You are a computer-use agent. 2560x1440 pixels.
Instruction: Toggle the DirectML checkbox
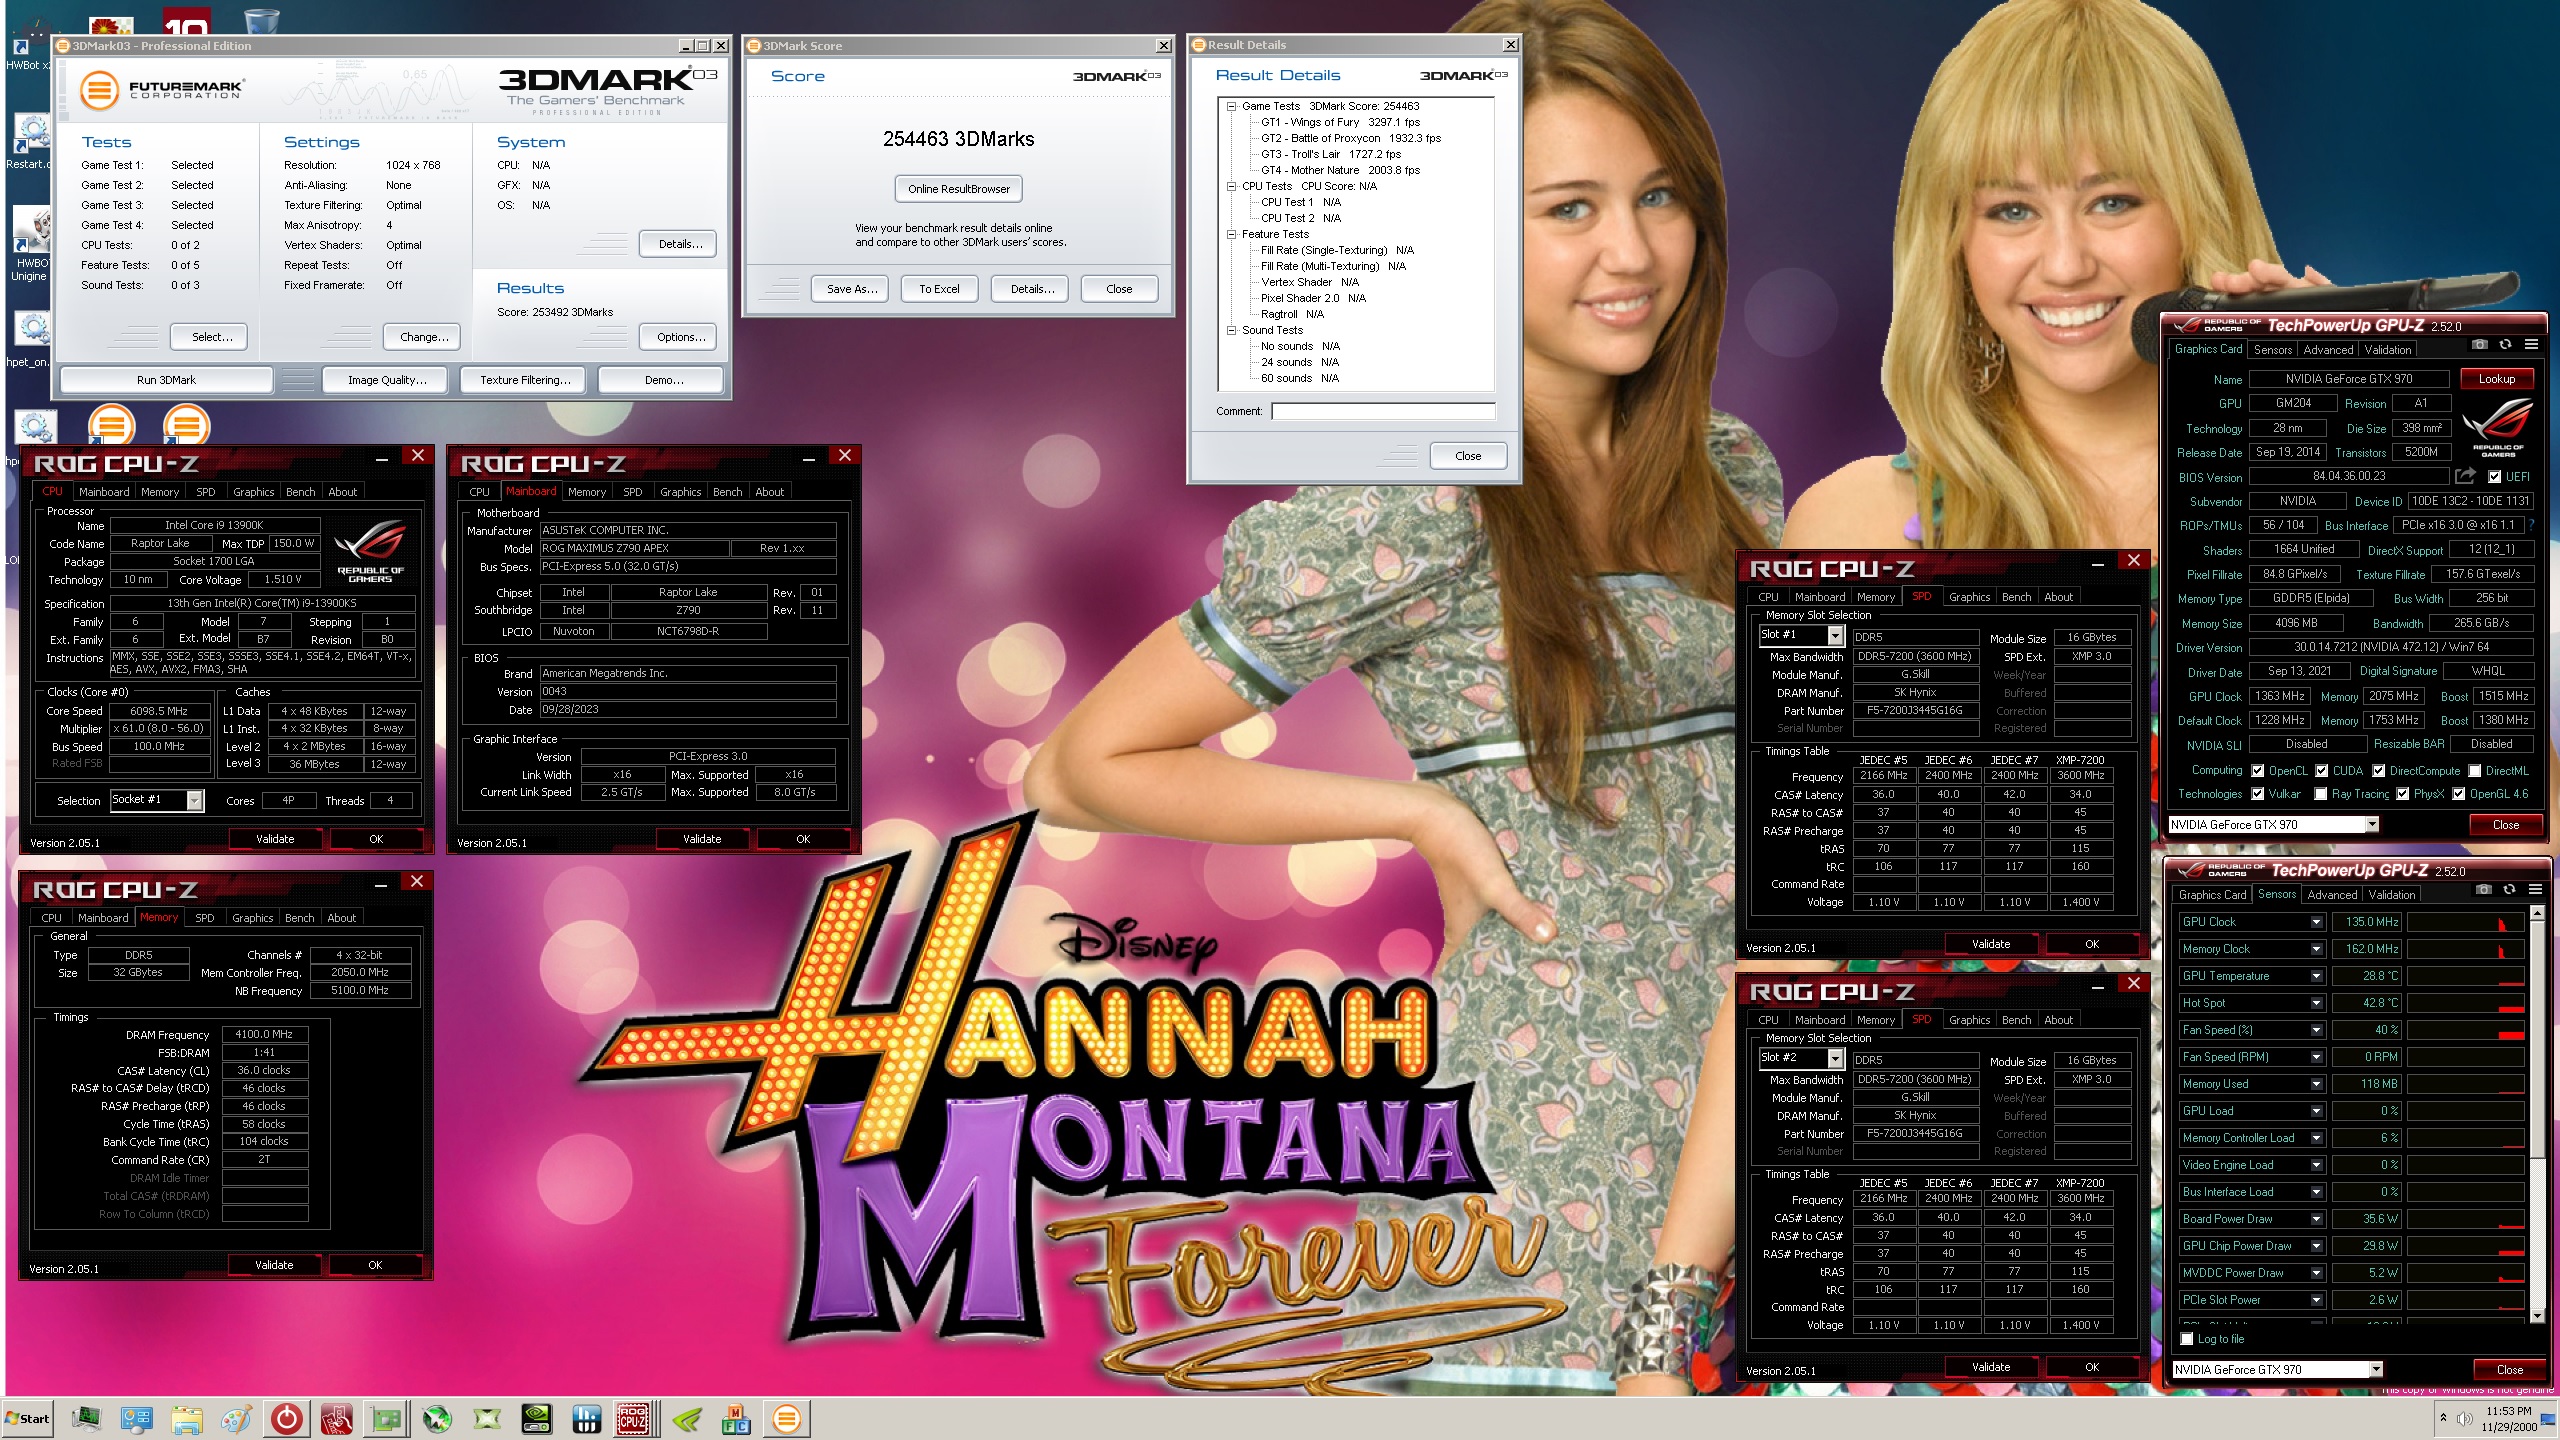[x=2474, y=771]
